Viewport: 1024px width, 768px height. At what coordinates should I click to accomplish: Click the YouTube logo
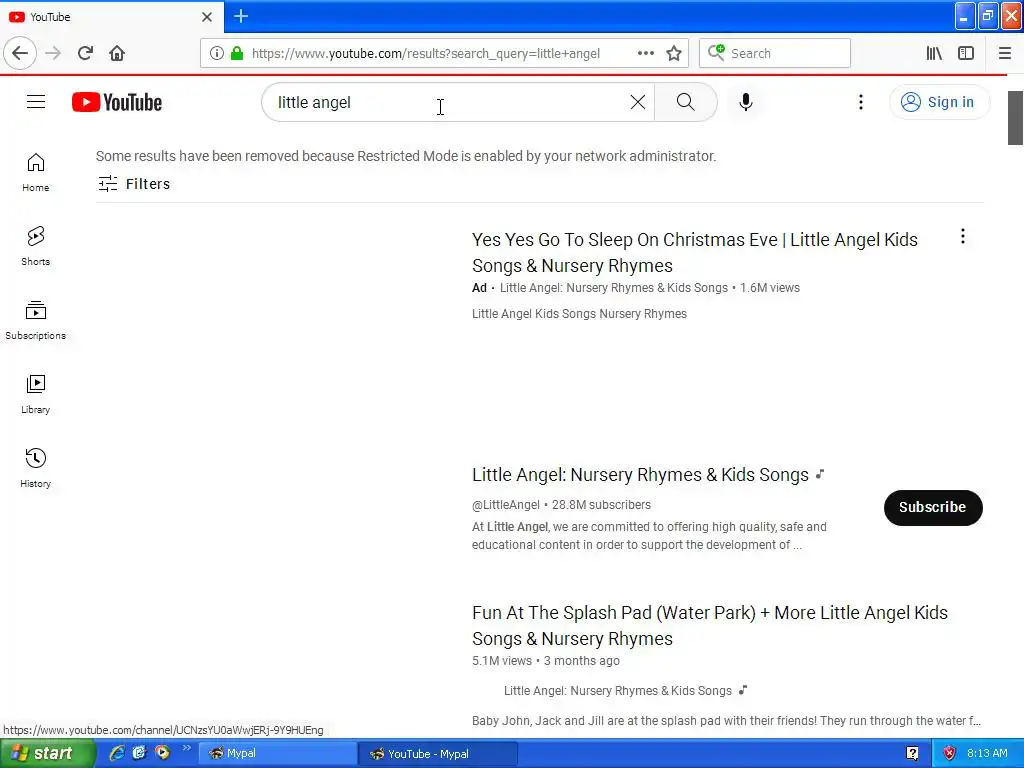pyautogui.click(x=117, y=103)
